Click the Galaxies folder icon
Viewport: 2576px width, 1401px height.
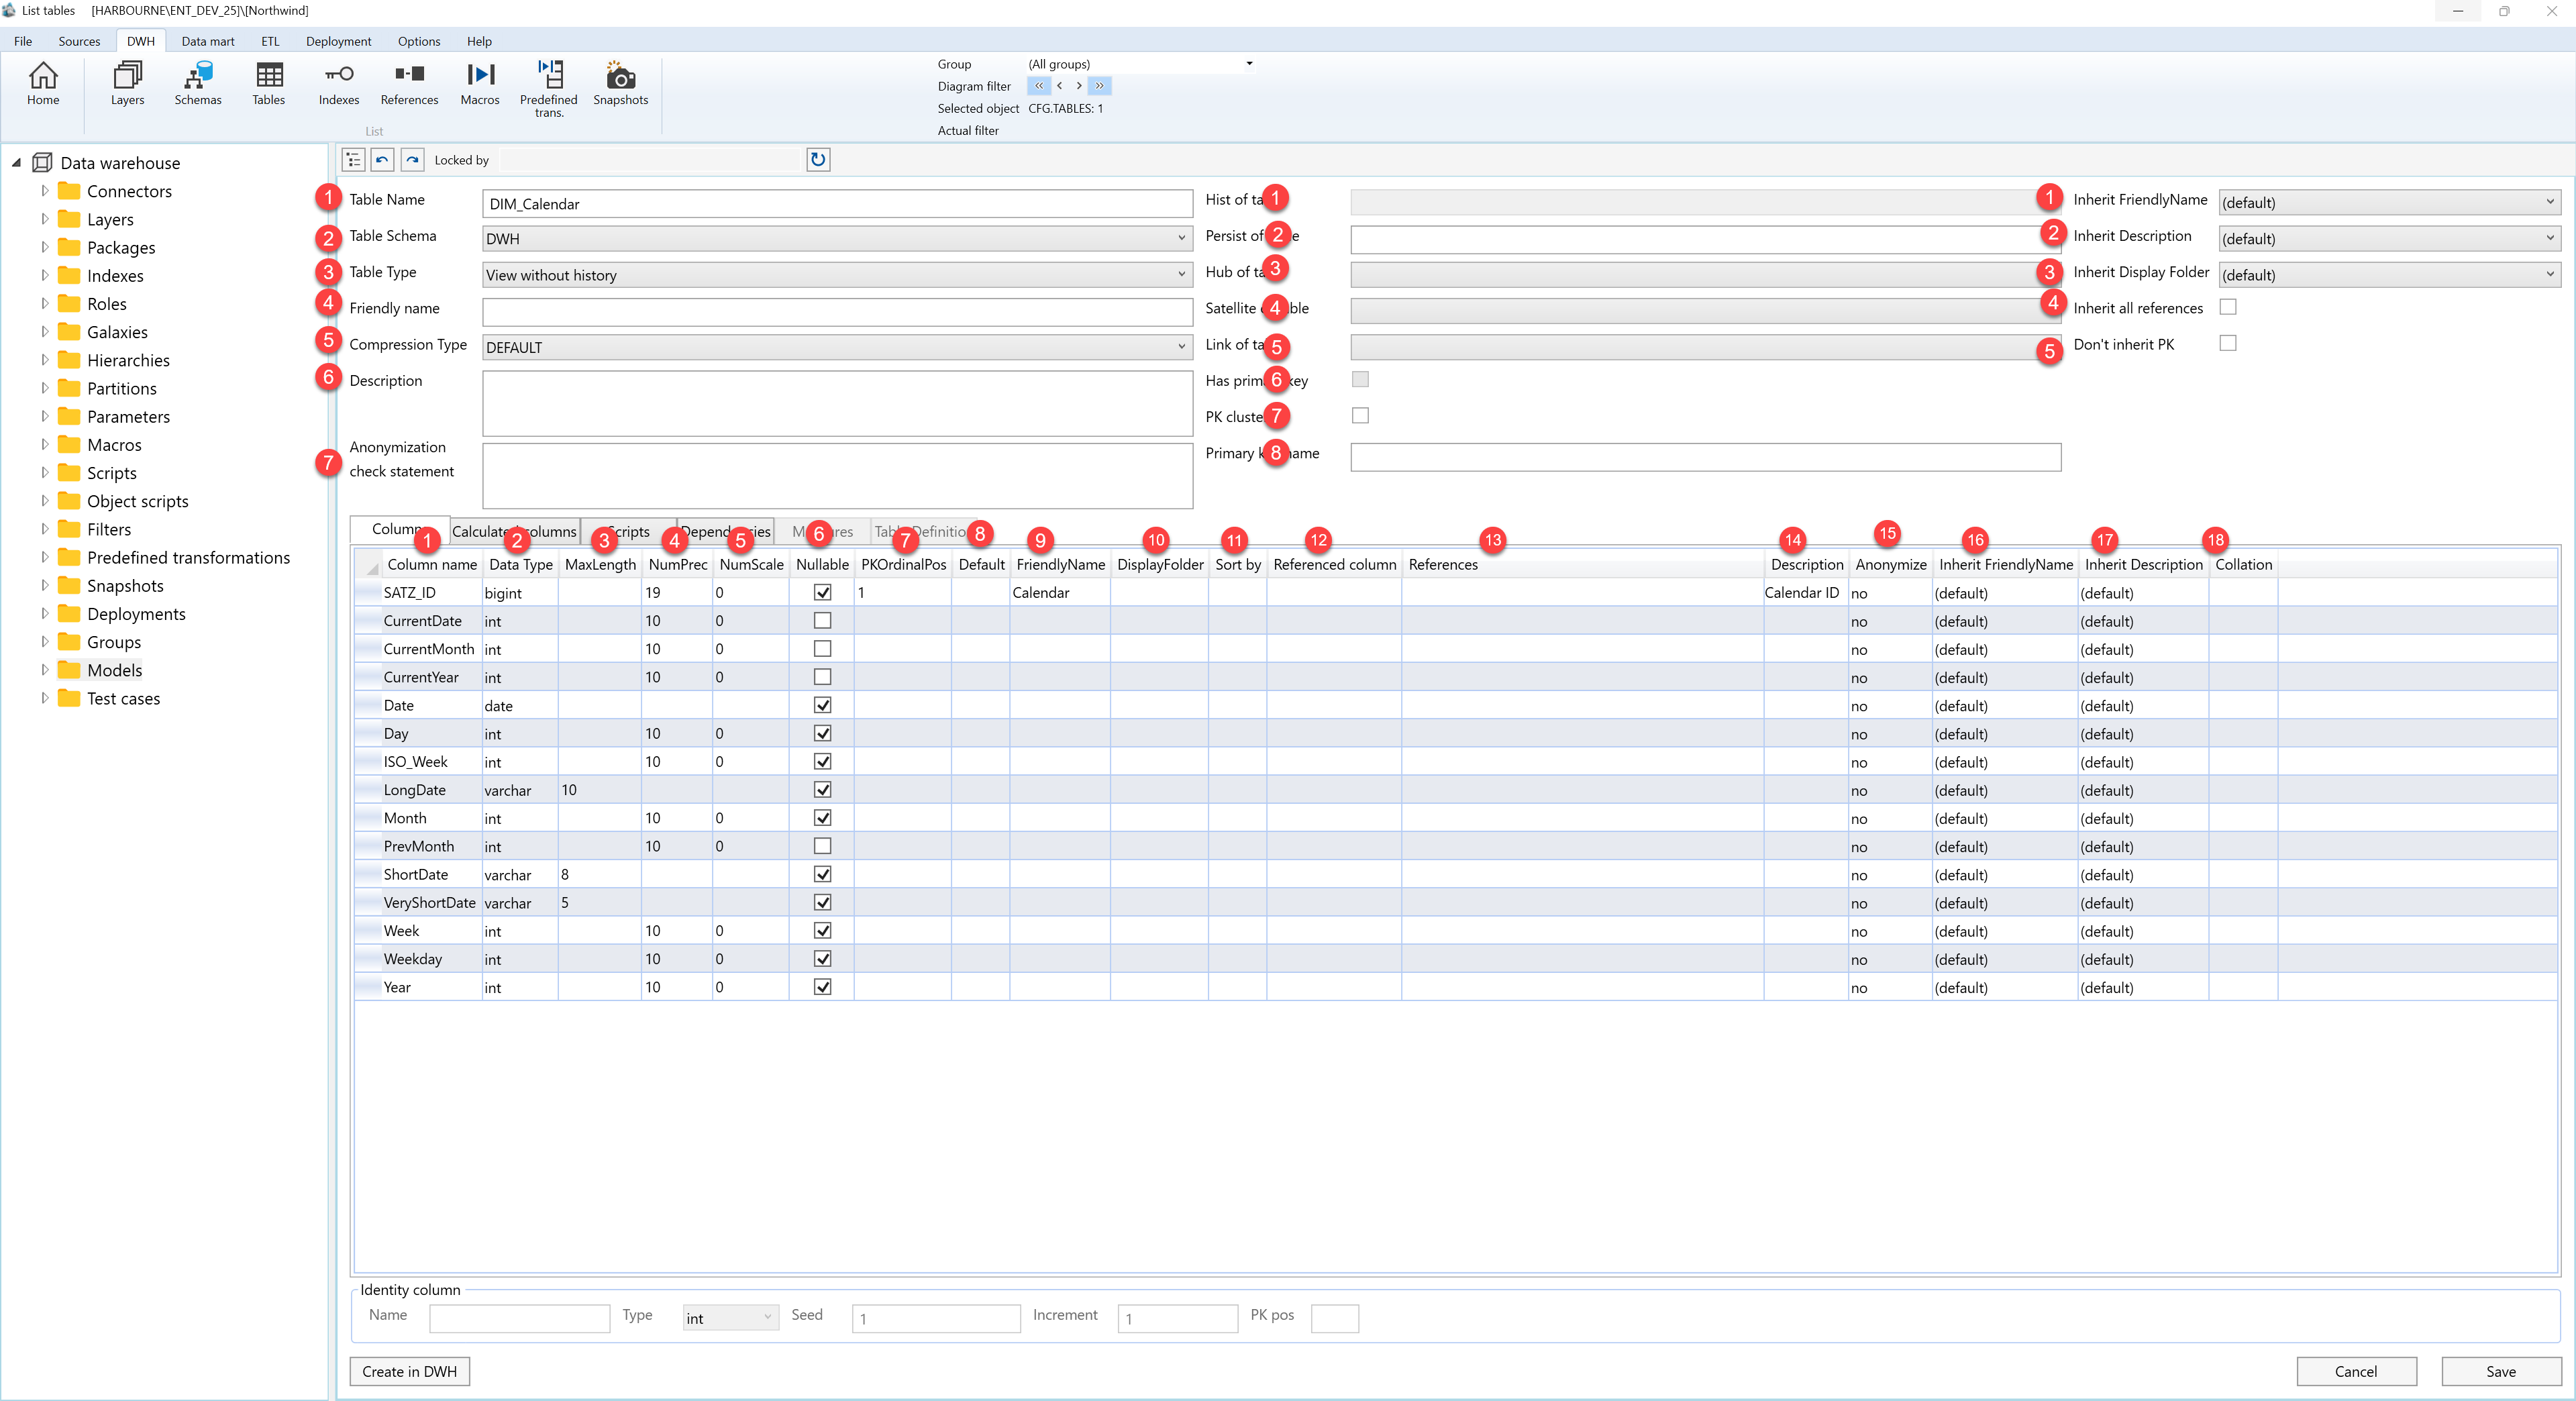tap(69, 332)
